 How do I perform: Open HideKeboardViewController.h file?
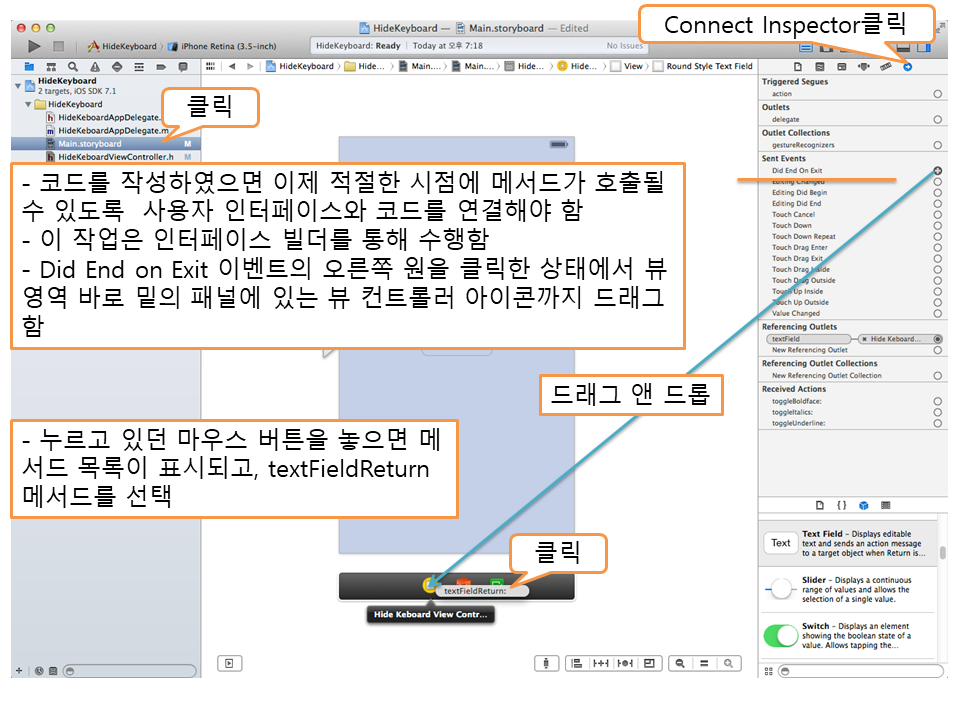[115, 157]
